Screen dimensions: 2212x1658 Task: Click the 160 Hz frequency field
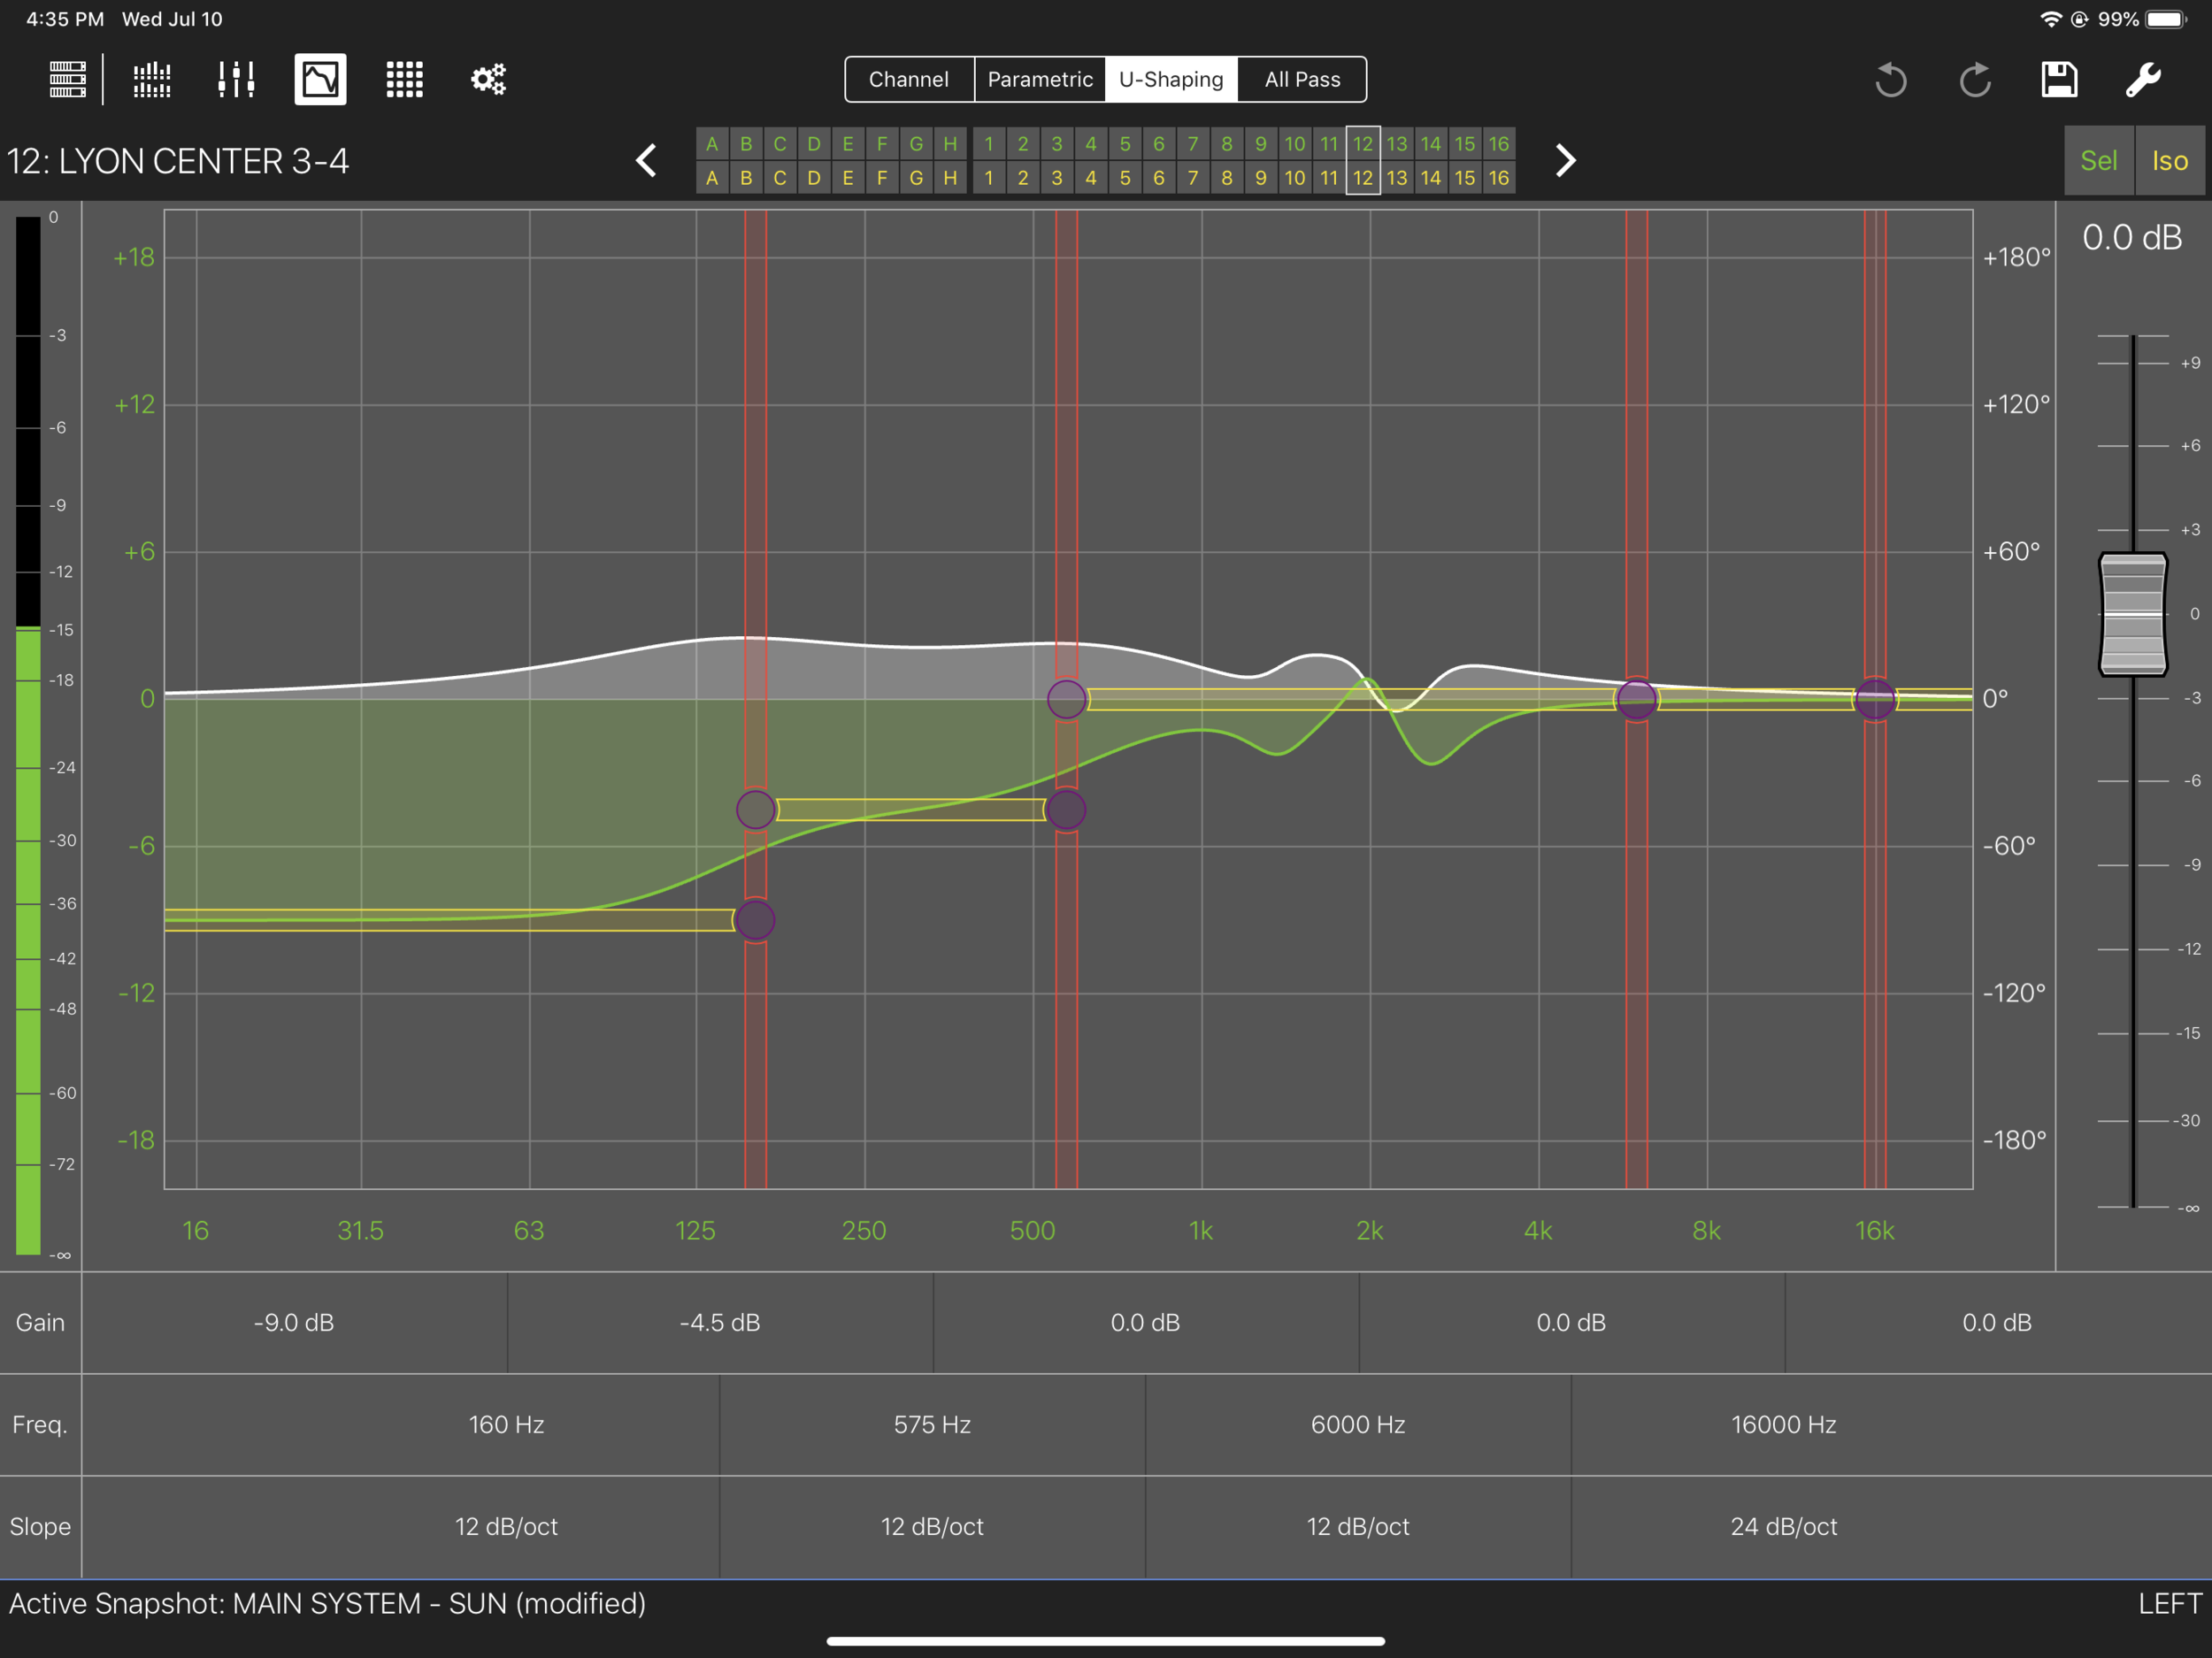[x=506, y=1424]
